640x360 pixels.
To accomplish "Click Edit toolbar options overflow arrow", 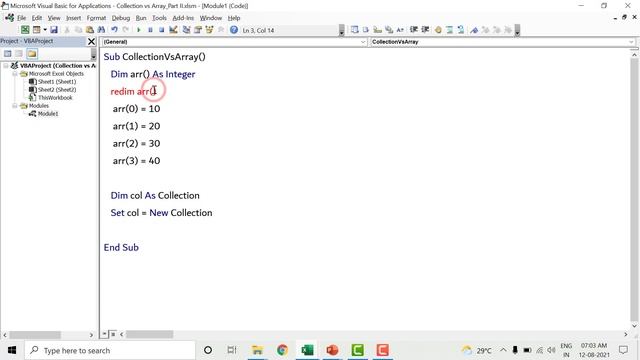I will [517, 30].
